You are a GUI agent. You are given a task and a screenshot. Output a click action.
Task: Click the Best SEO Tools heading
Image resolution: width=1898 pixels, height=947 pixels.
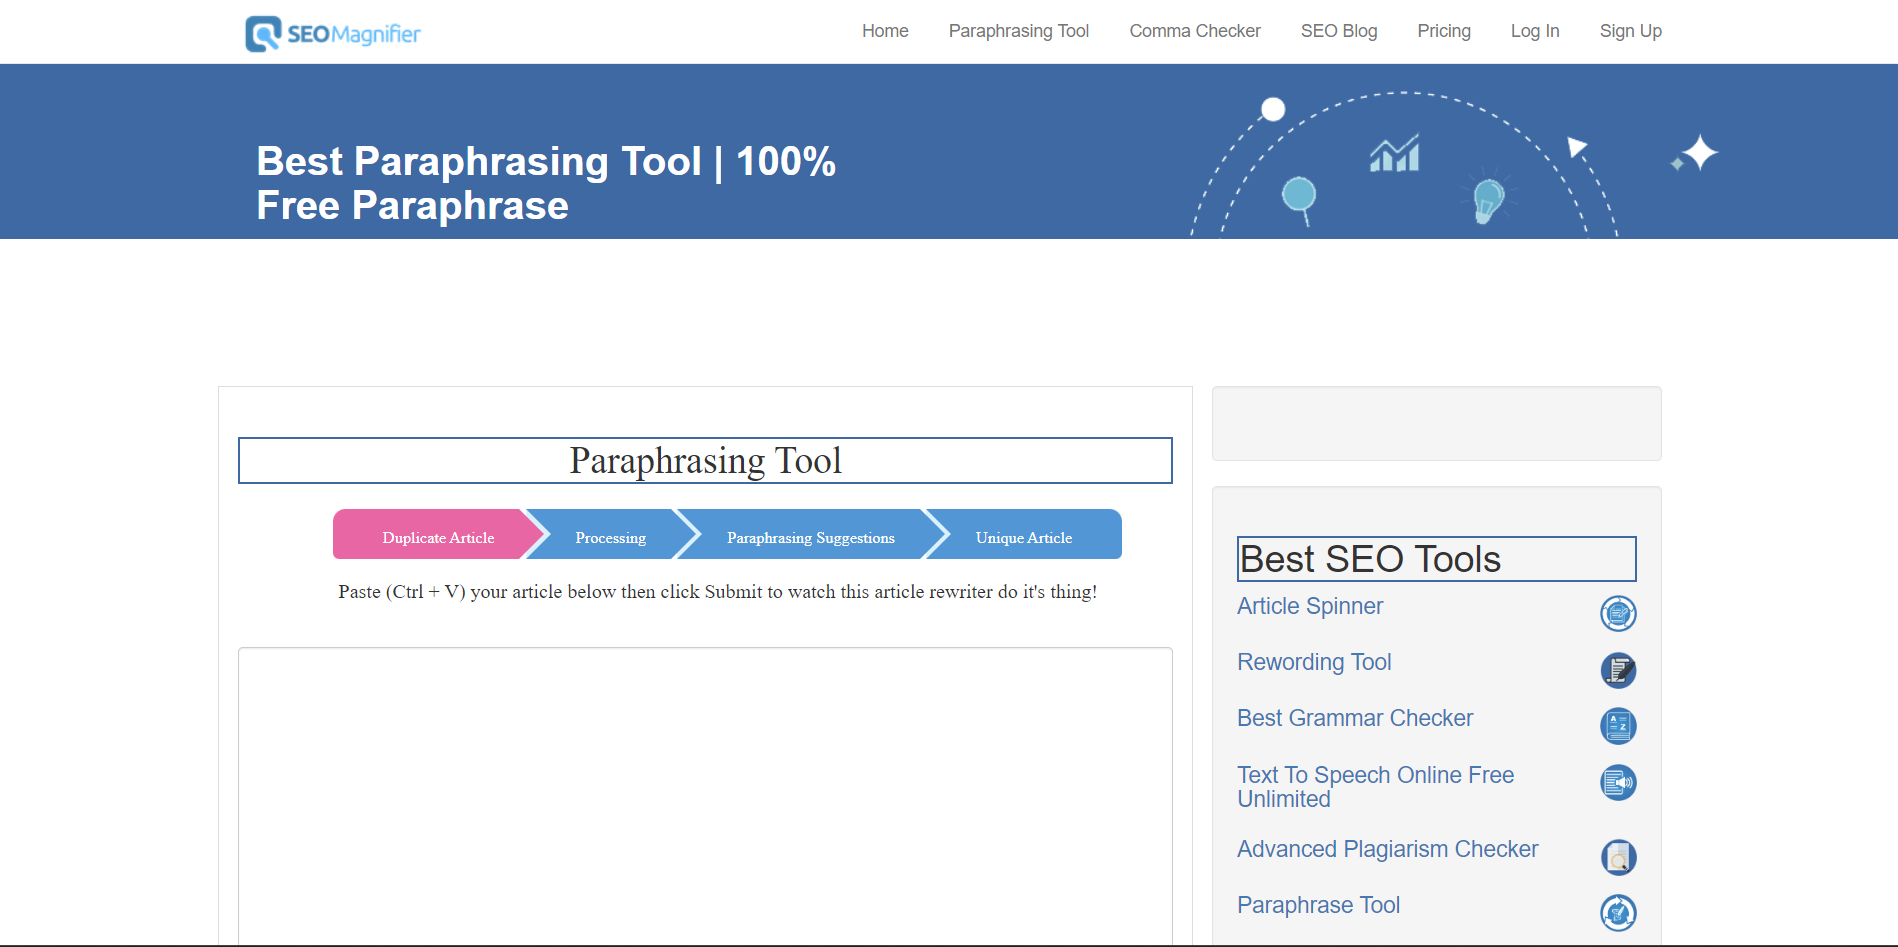[x=1436, y=559]
